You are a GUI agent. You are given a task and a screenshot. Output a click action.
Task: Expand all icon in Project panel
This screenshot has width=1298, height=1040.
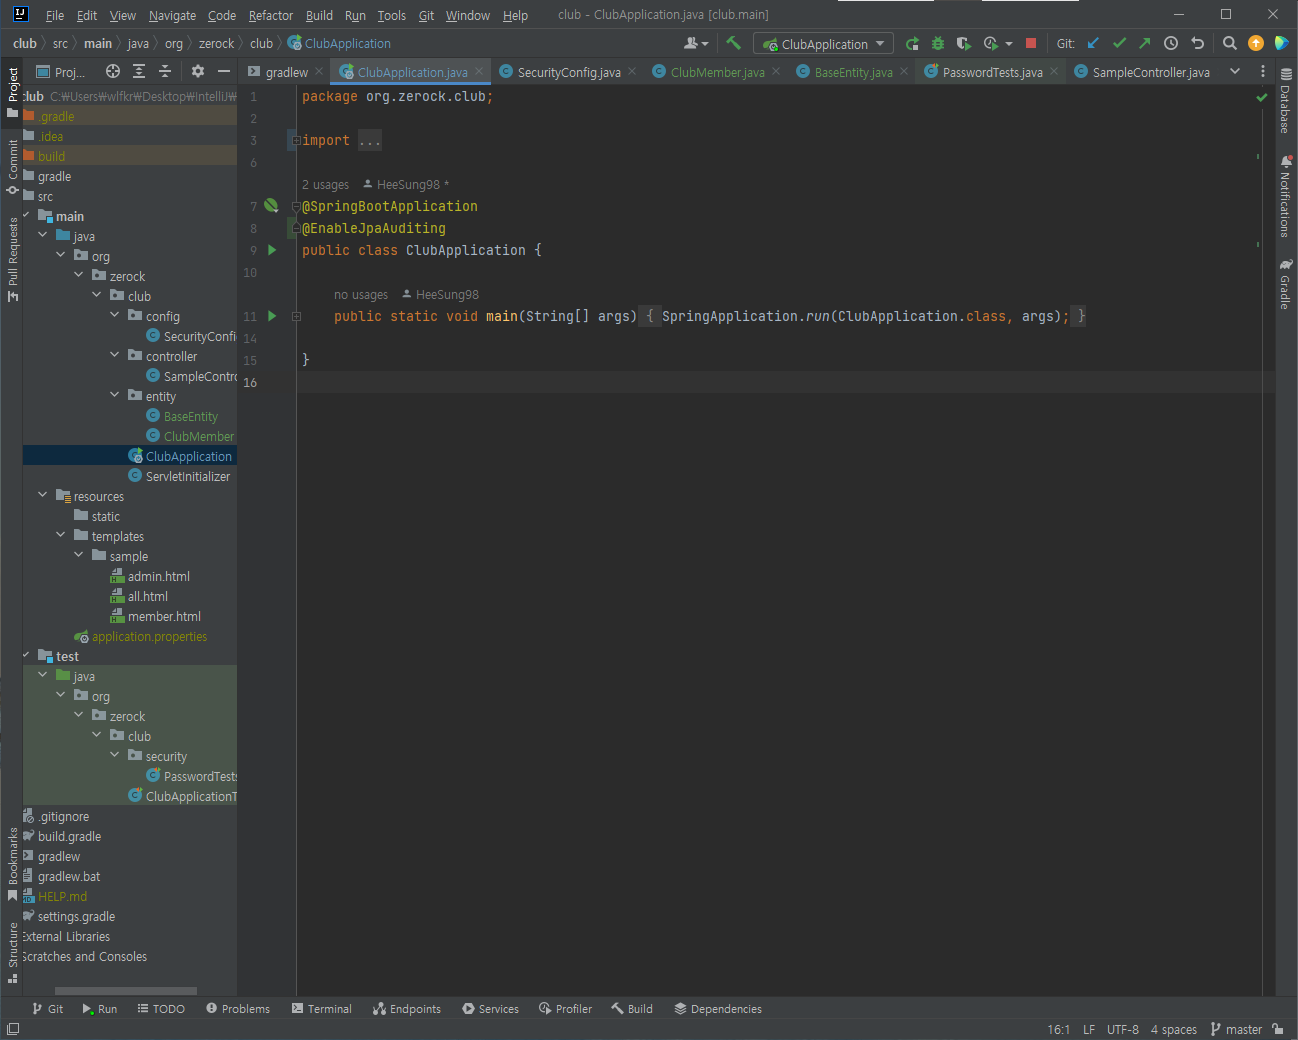pyautogui.click(x=139, y=71)
